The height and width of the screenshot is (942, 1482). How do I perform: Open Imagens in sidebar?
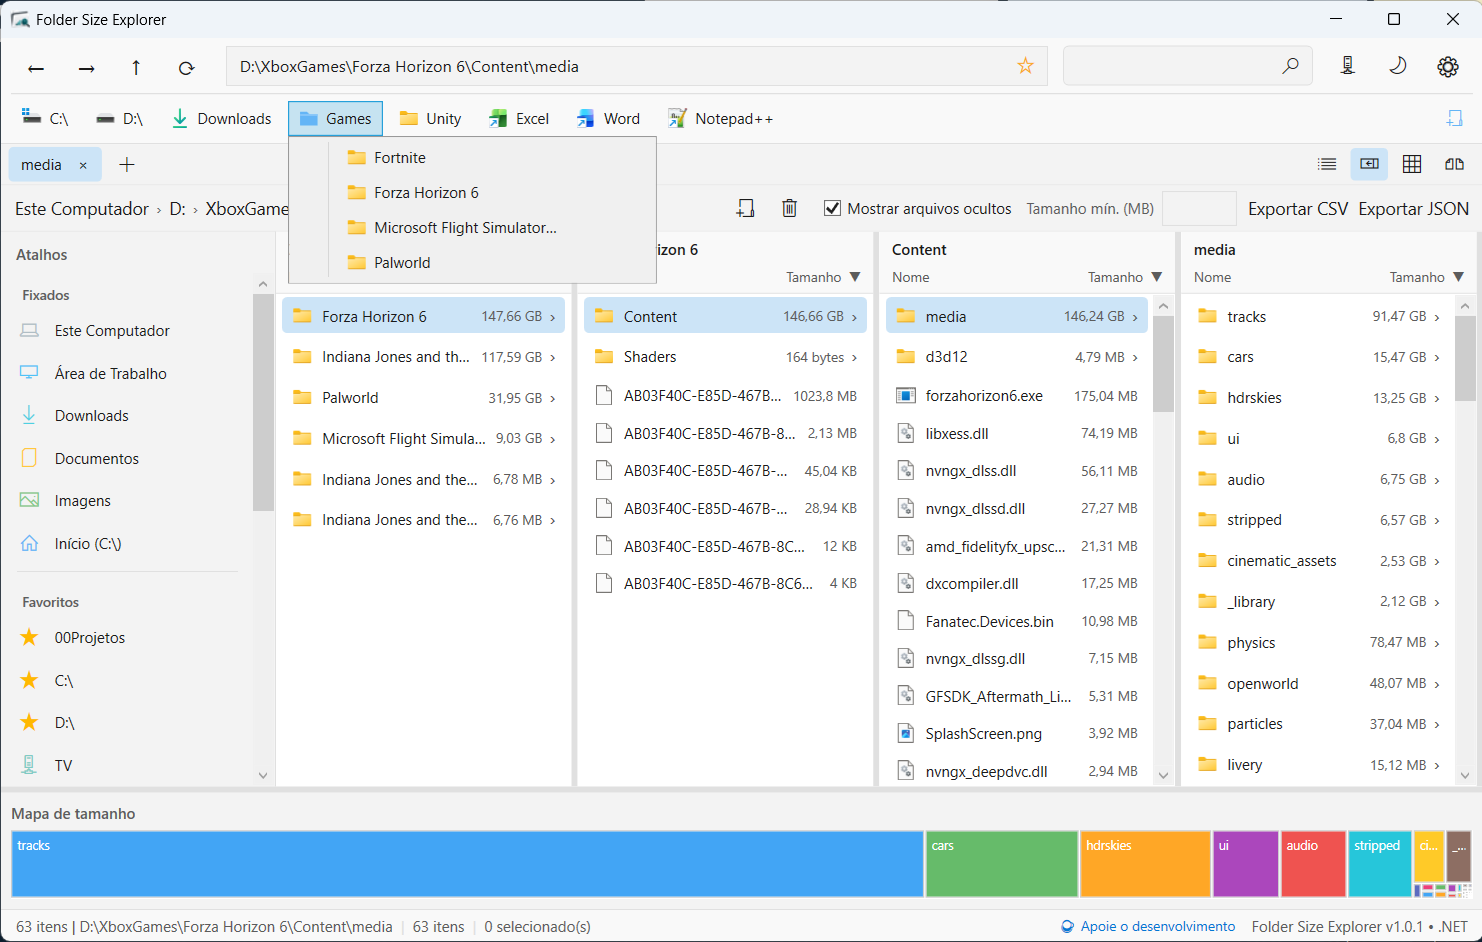[82, 501]
